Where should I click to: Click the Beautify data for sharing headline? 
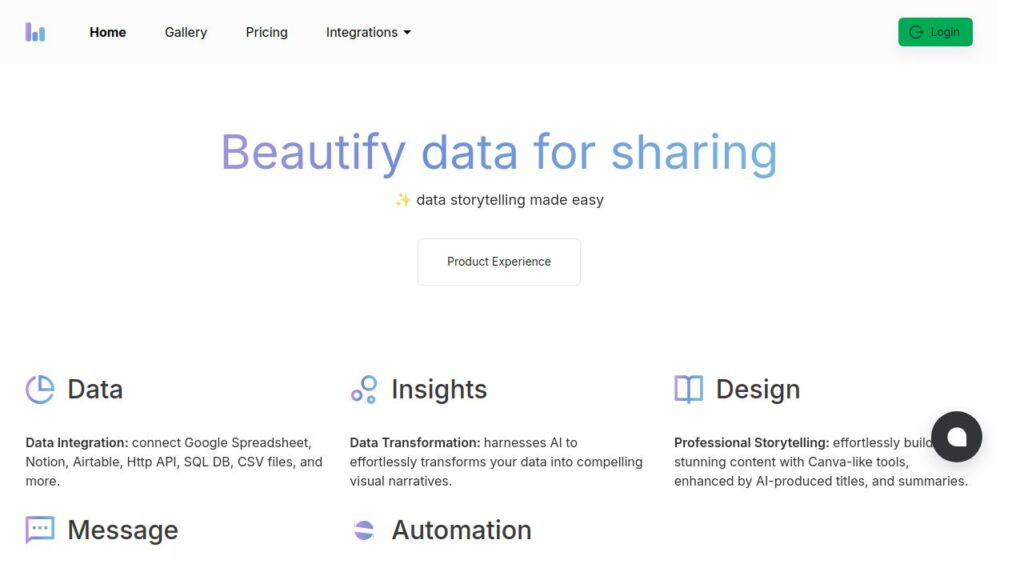499,152
